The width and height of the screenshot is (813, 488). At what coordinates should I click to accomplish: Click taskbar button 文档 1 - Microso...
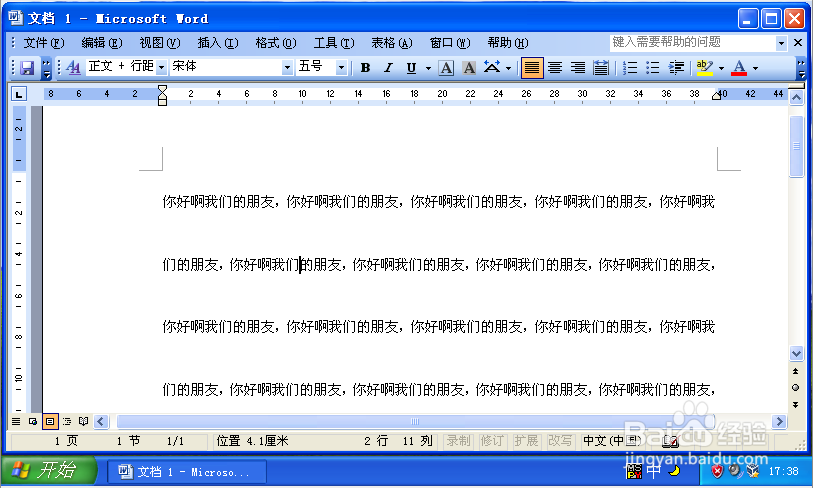pos(187,472)
